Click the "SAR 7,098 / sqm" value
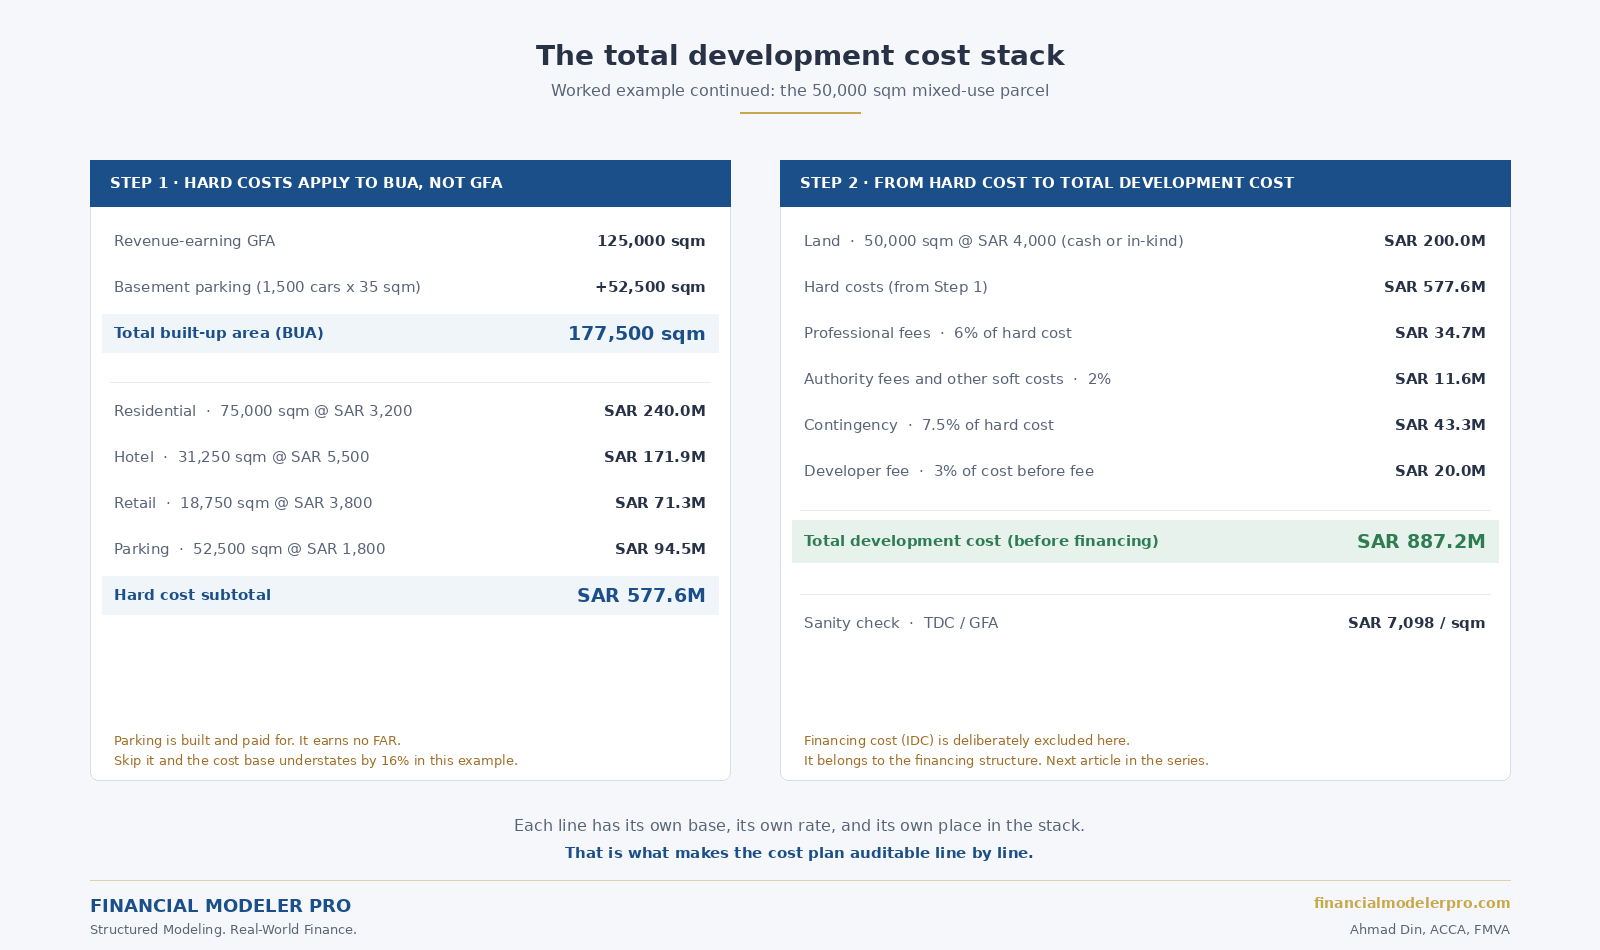The image size is (1600, 950). click(x=1416, y=623)
